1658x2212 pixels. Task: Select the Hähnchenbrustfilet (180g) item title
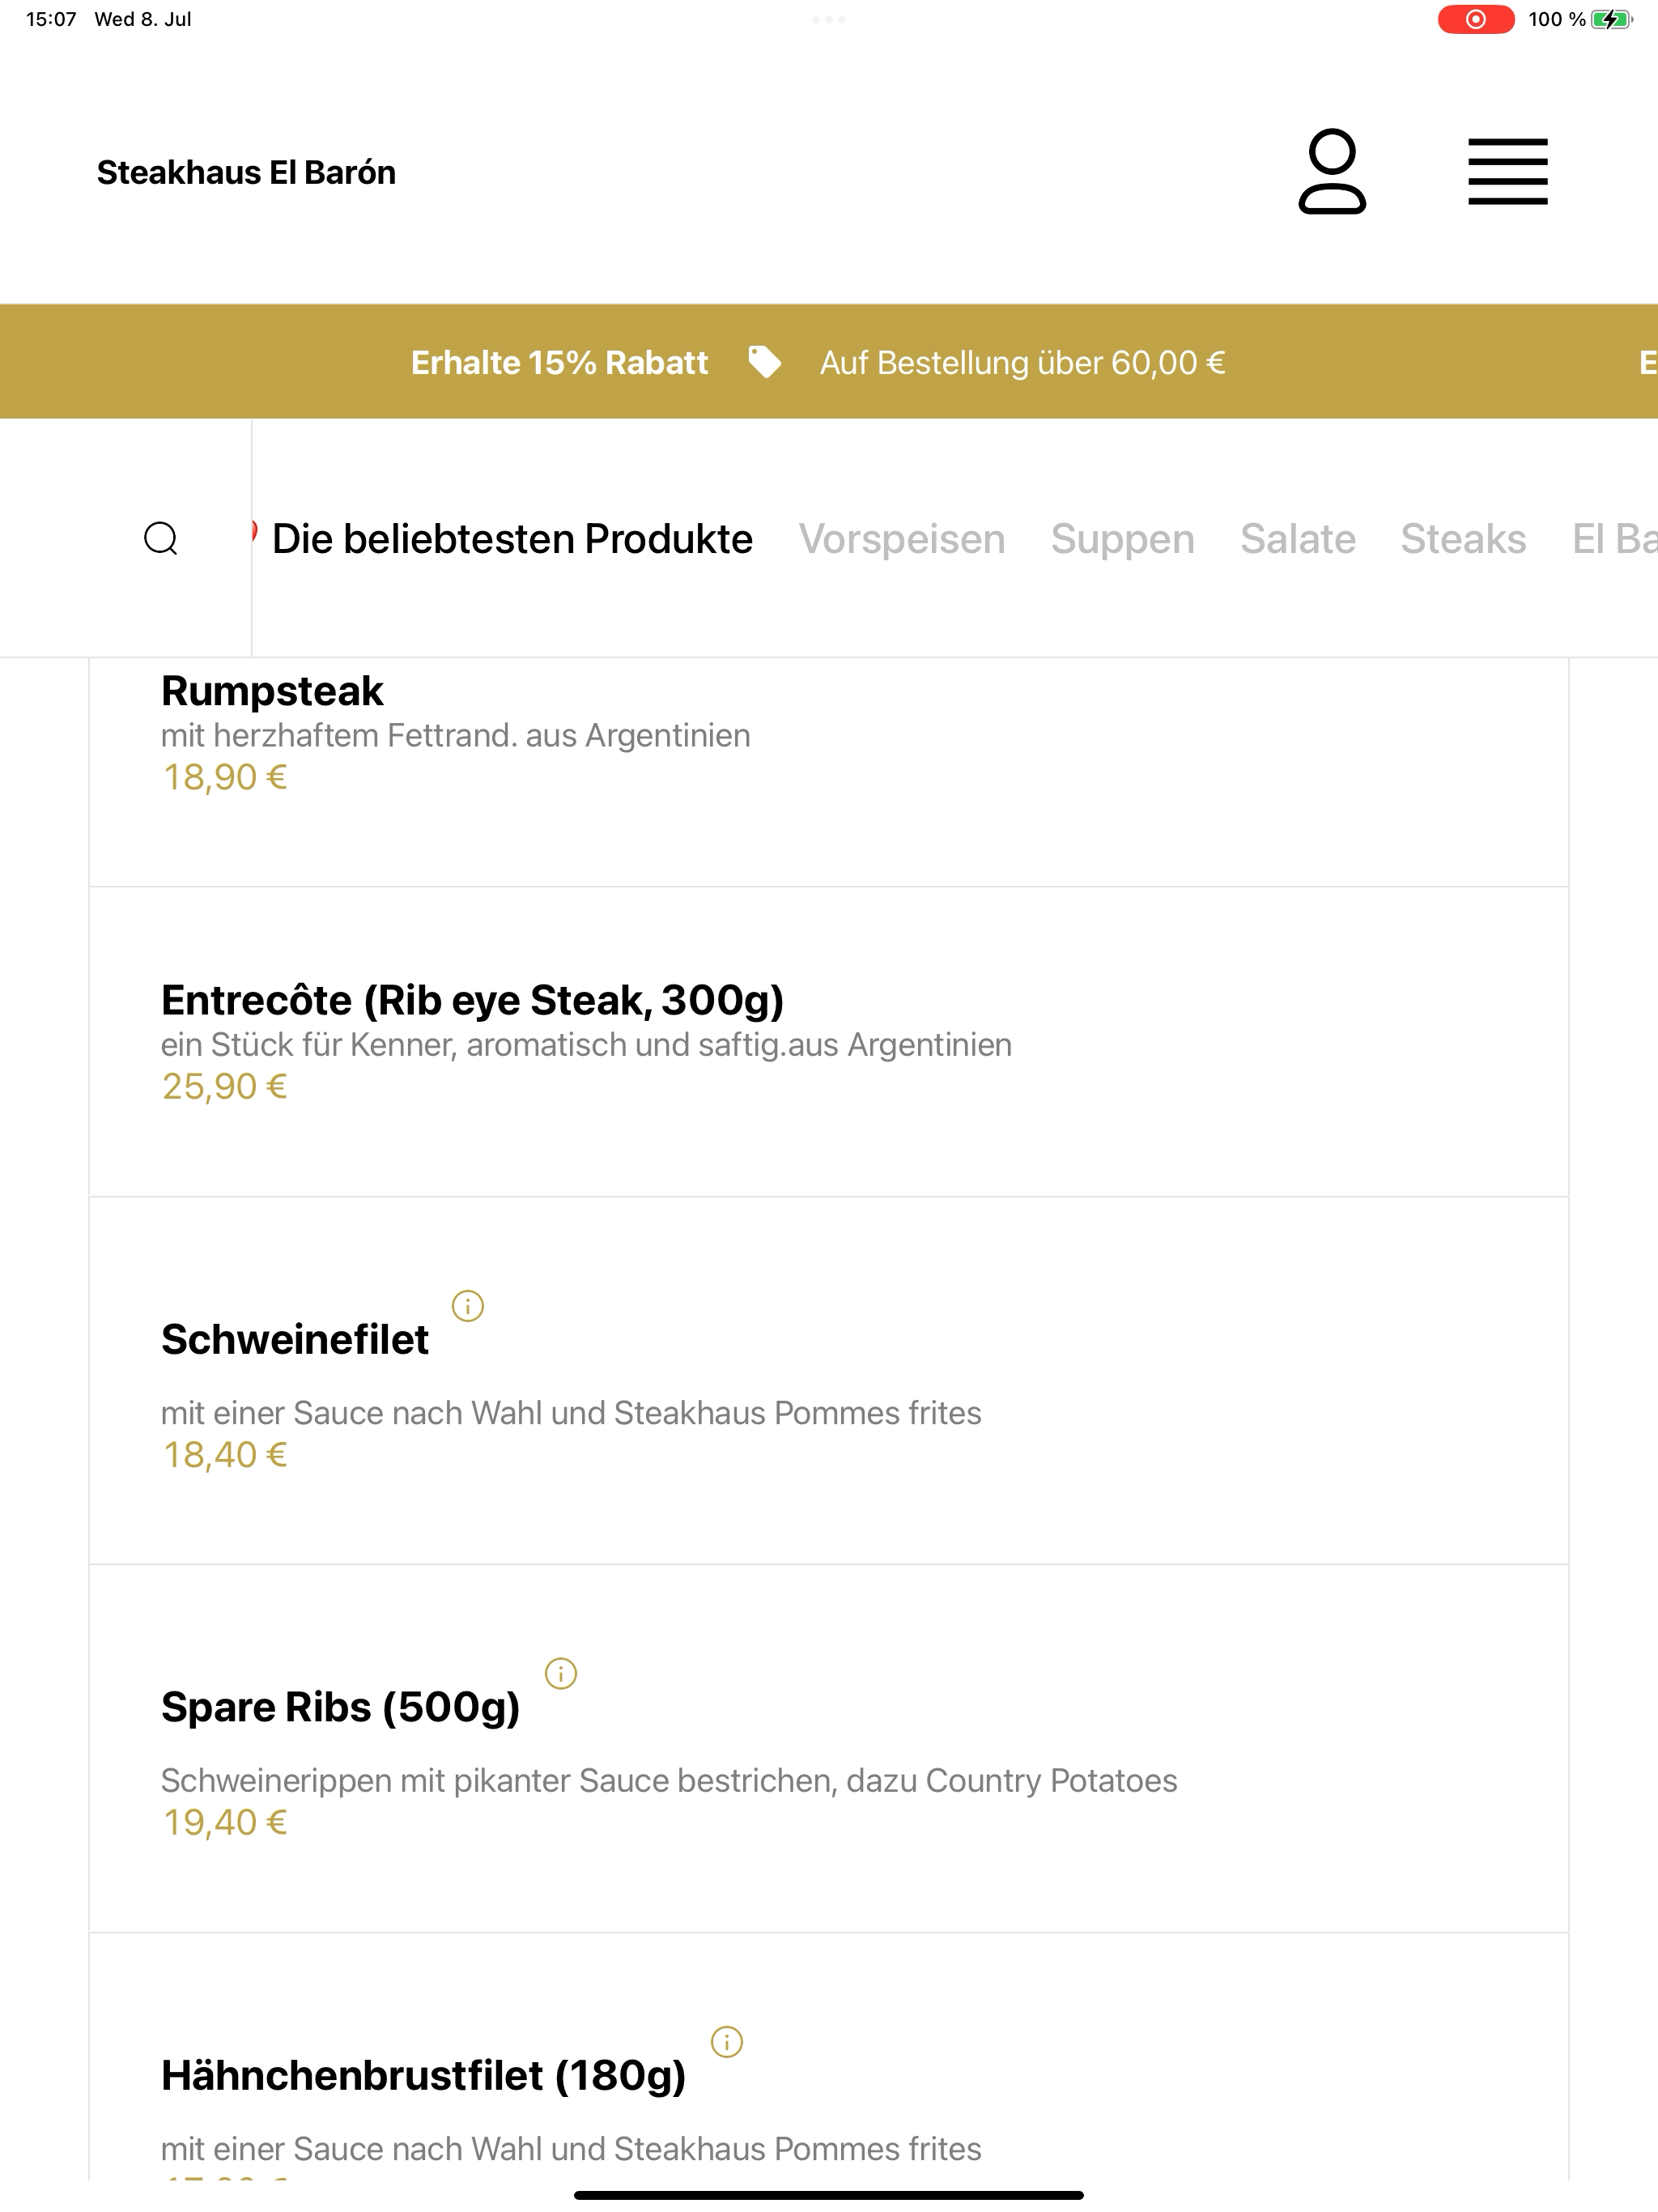click(x=424, y=2075)
